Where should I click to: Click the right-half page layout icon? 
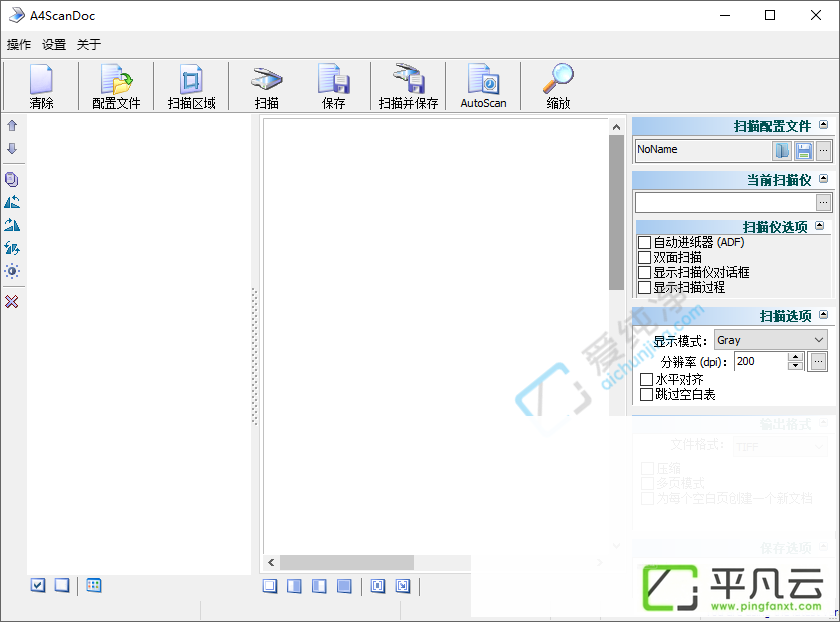pos(294,586)
